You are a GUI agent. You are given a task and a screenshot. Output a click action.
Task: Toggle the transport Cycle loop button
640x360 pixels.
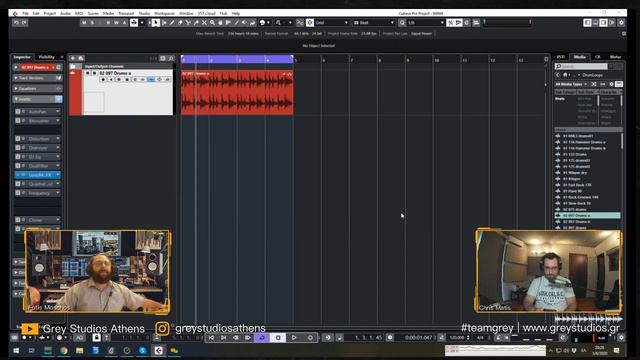coord(262,338)
